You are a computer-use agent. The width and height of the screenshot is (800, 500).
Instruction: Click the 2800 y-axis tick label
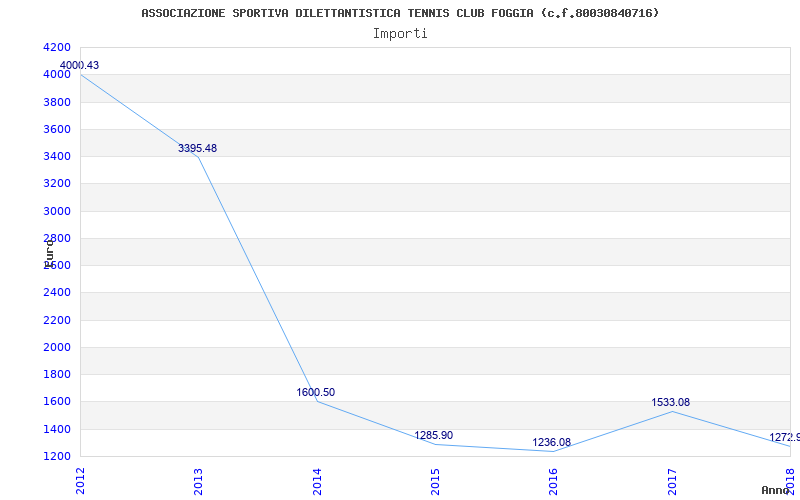pyautogui.click(x=57, y=238)
